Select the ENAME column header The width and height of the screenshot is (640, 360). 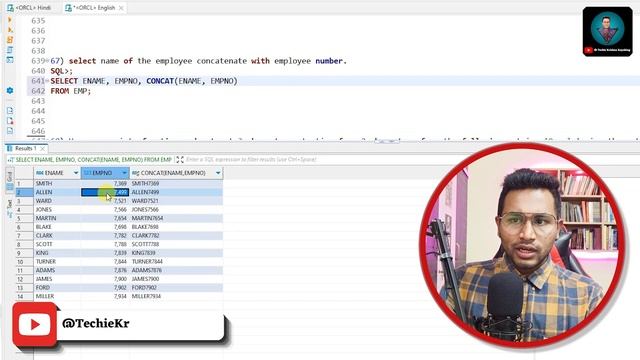coord(57,173)
